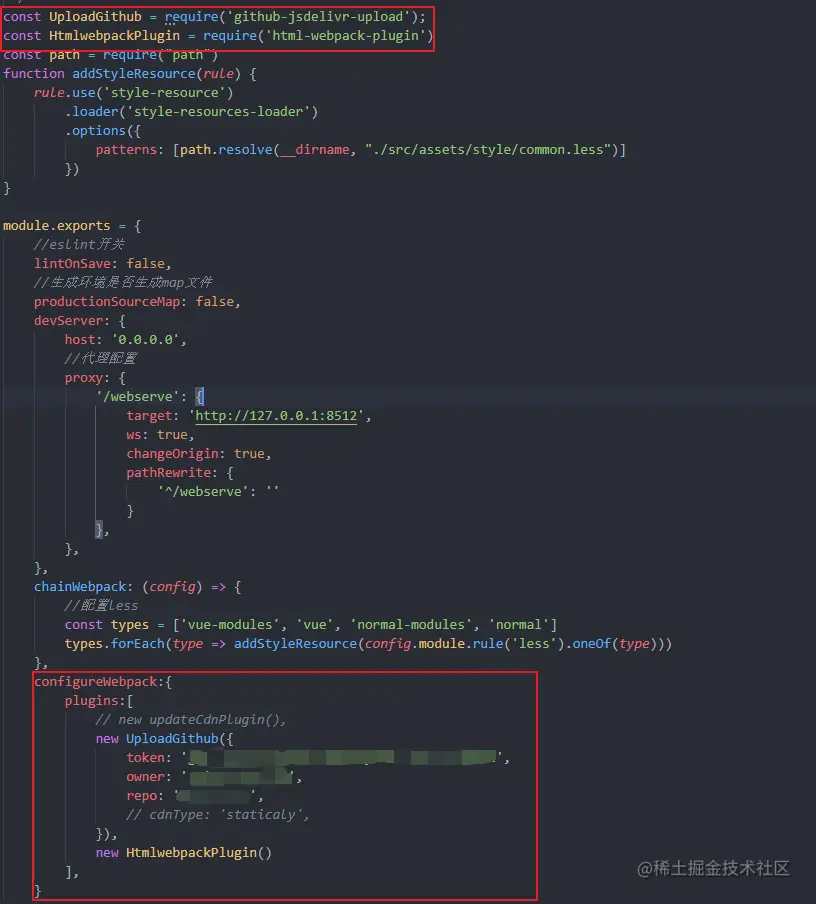Click the '//eslint' comment line
Viewport: 816px width, 904px height.
pyautogui.click(x=79, y=244)
